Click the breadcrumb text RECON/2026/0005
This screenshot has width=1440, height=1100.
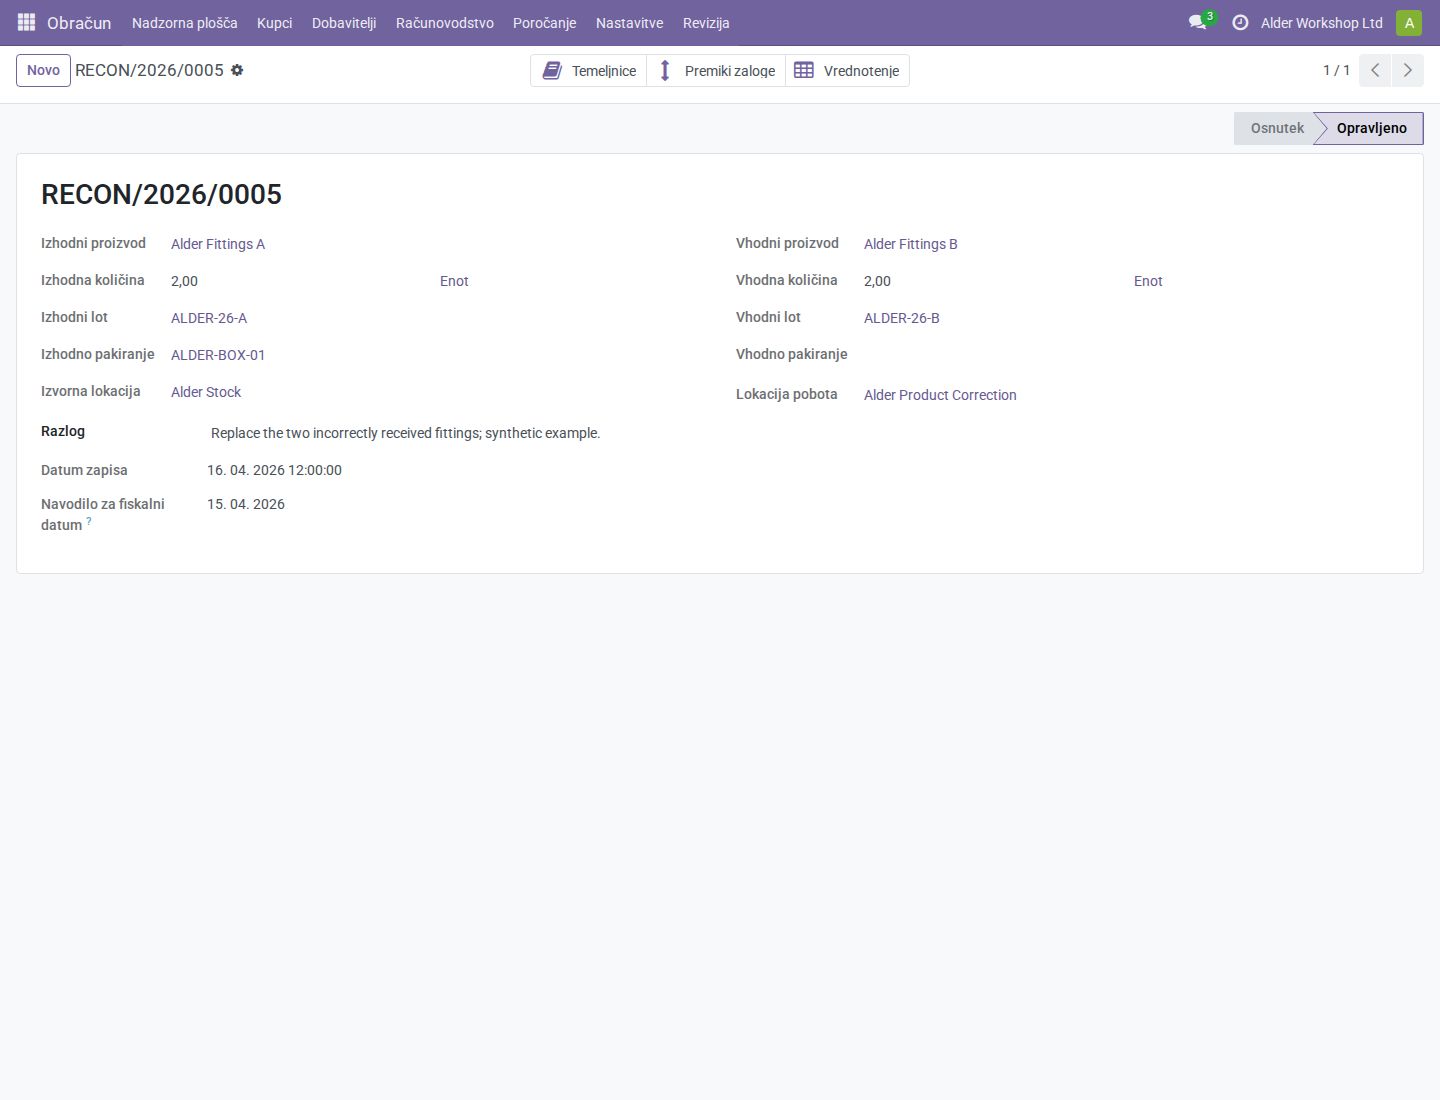pyautogui.click(x=149, y=70)
